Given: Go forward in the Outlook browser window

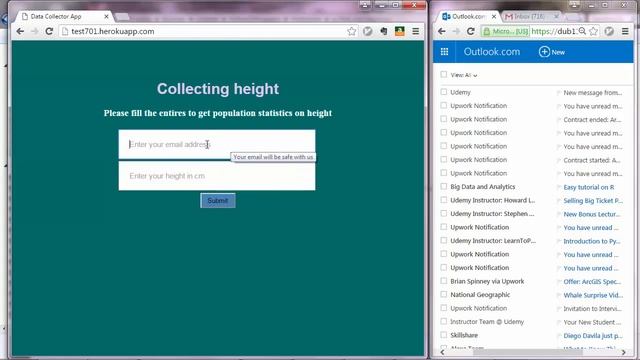Looking at the screenshot, I should (x=456, y=31).
